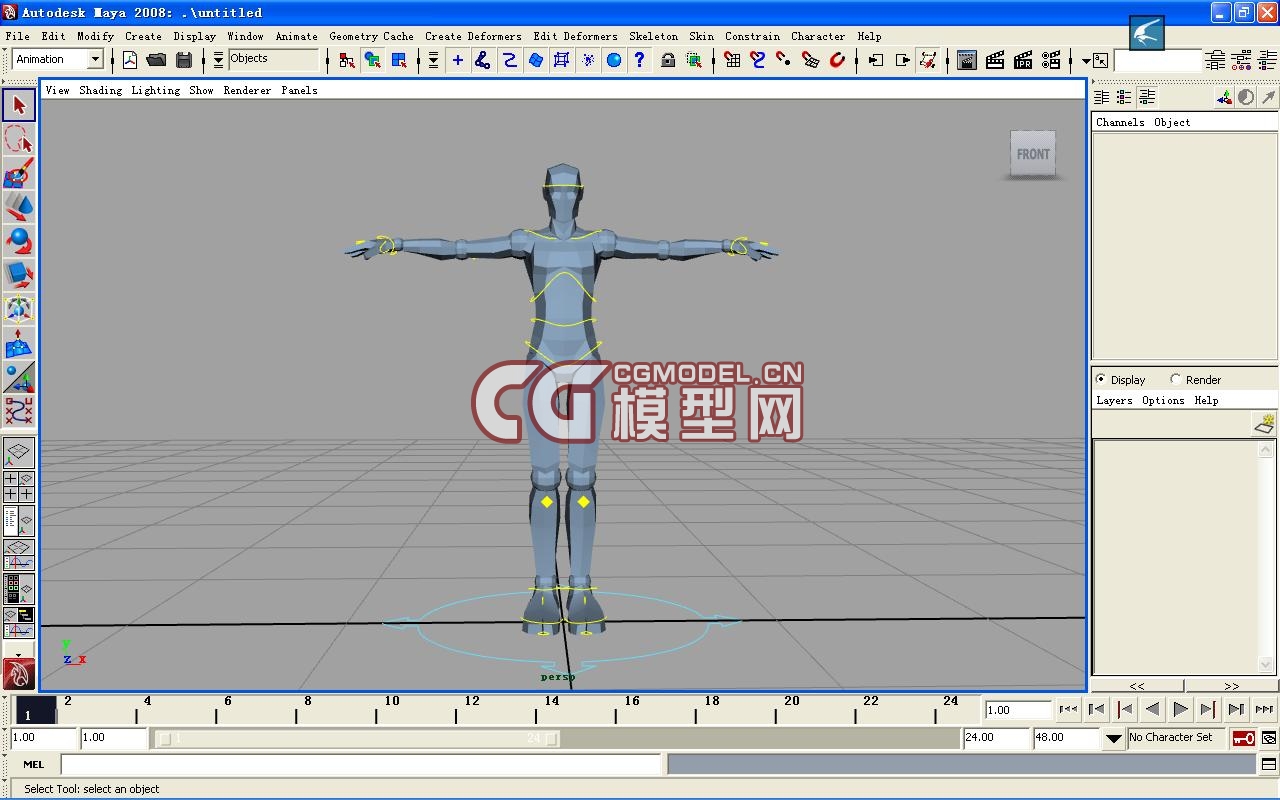Collapse a status line section divider
Screen dimensions: 1280x800
click(204, 60)
